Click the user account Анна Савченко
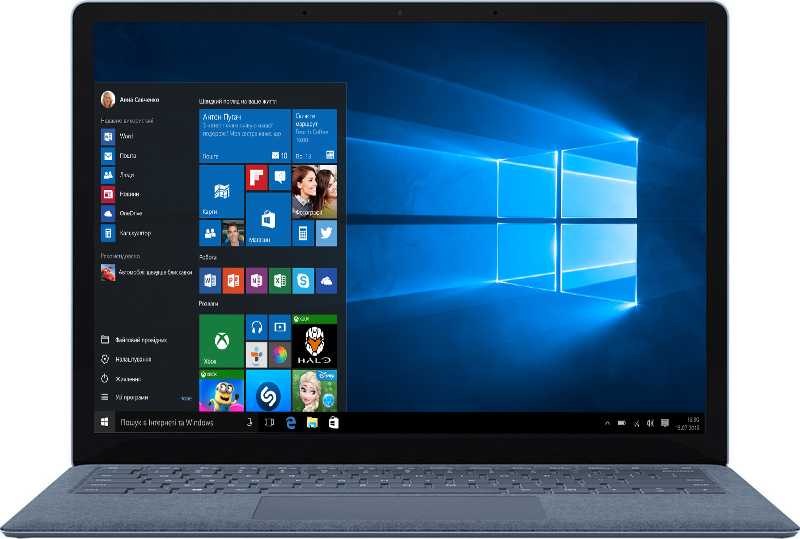This screenshot has width=800, height=539. click(130, 100)
